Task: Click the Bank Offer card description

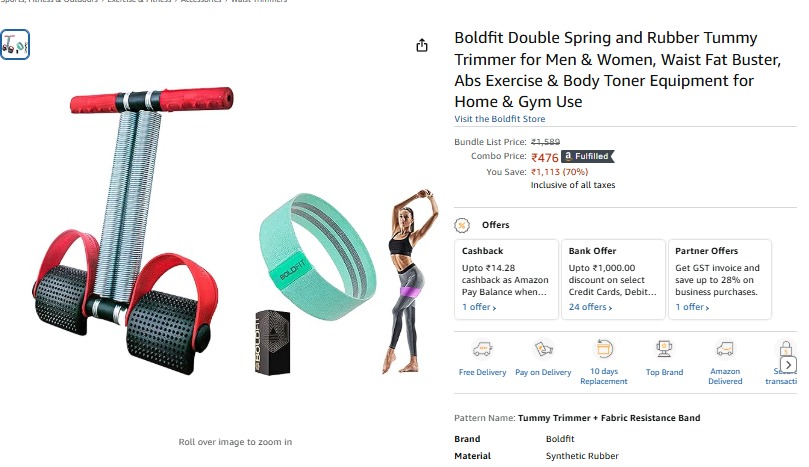Action: [612, 280]
